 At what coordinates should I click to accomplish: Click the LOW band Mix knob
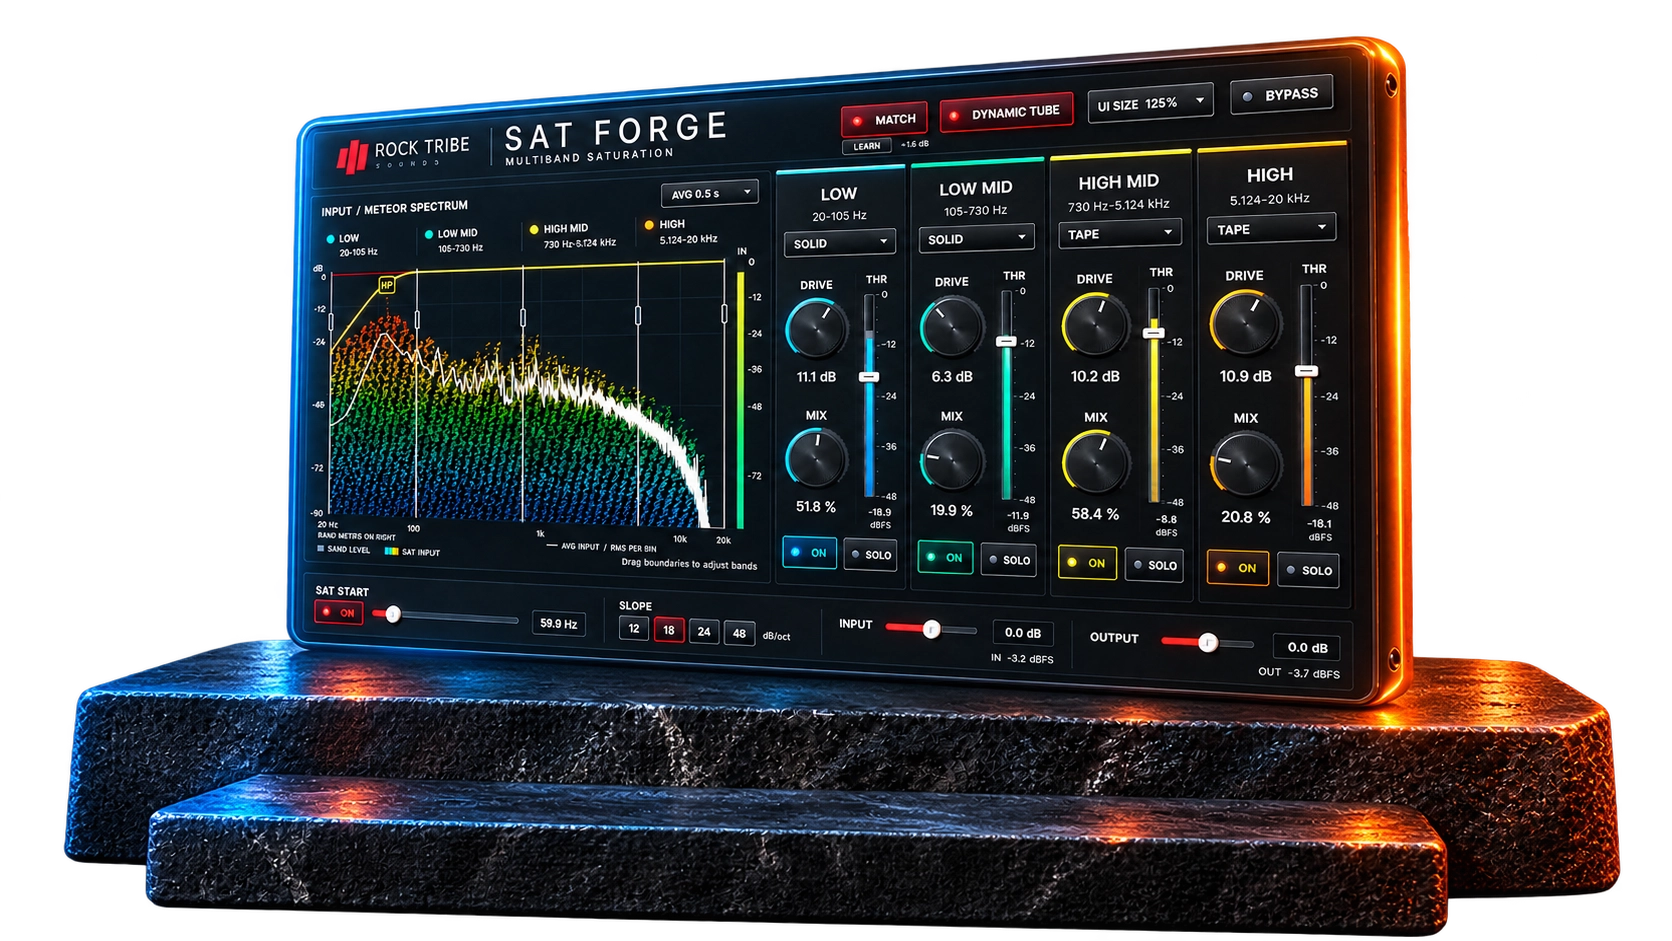pyautogui.click(x=816, y=459)
